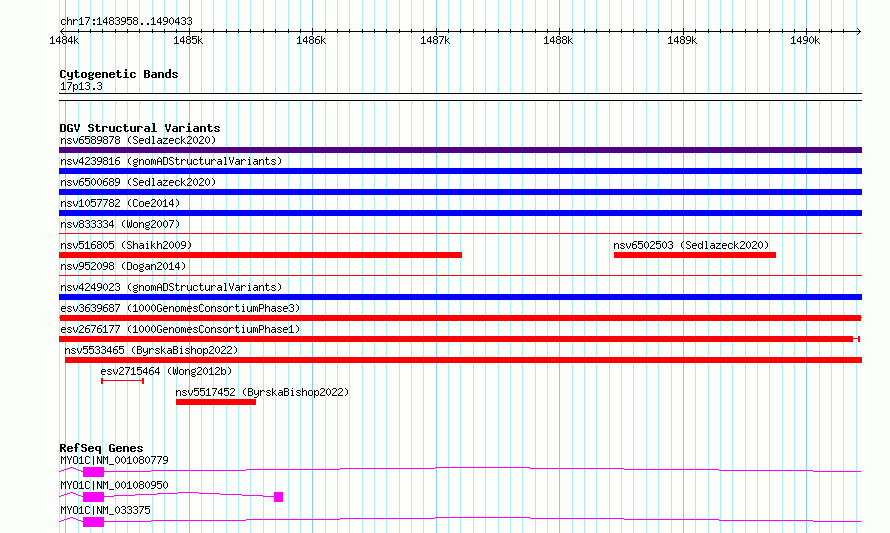890x533 pixels.
Task: Click the DGV Structural Variants track title
Action: [140, 128]
